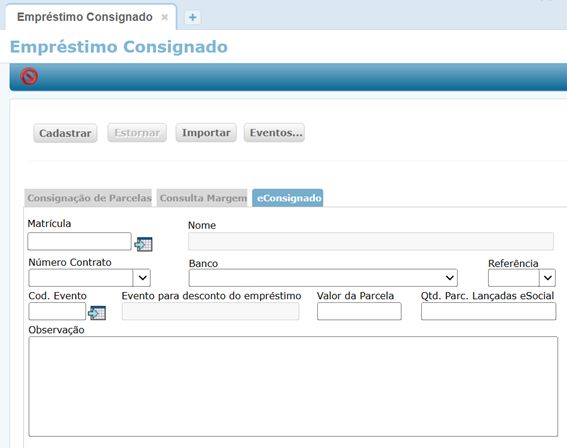The width and height of the screenshot is (567, 448).
Task: Click Evento para desconto do empréstimo field
Action: 210,311
